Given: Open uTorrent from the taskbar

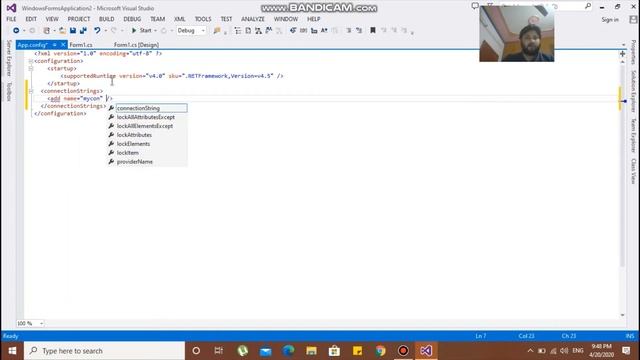Looking at the screenshot, I should coord(243,351).
